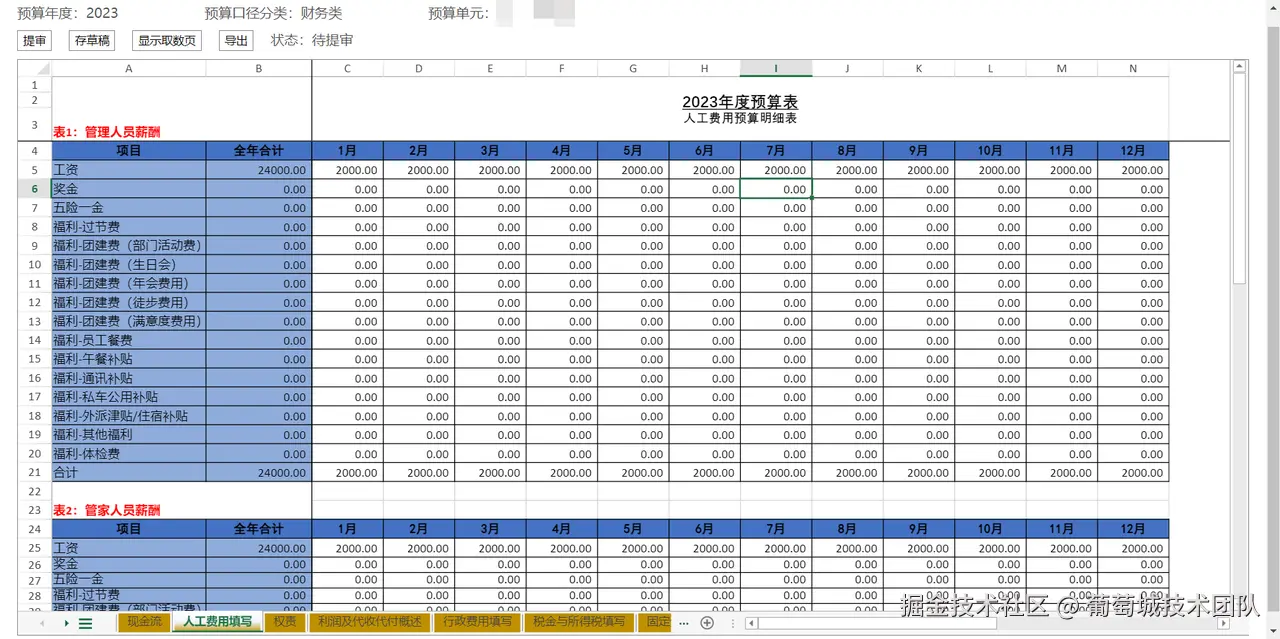Click 1月 header in row 4

point(347,151)
